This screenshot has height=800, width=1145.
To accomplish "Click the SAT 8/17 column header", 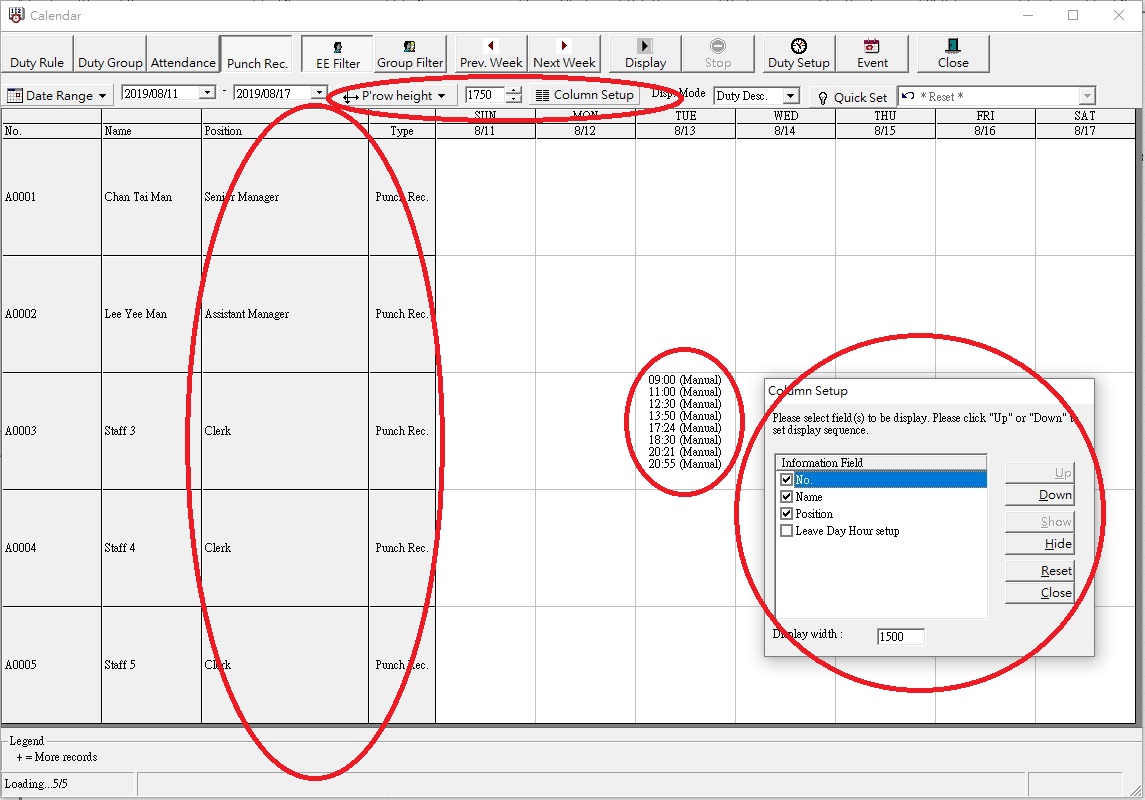I will pos(1085,123).
